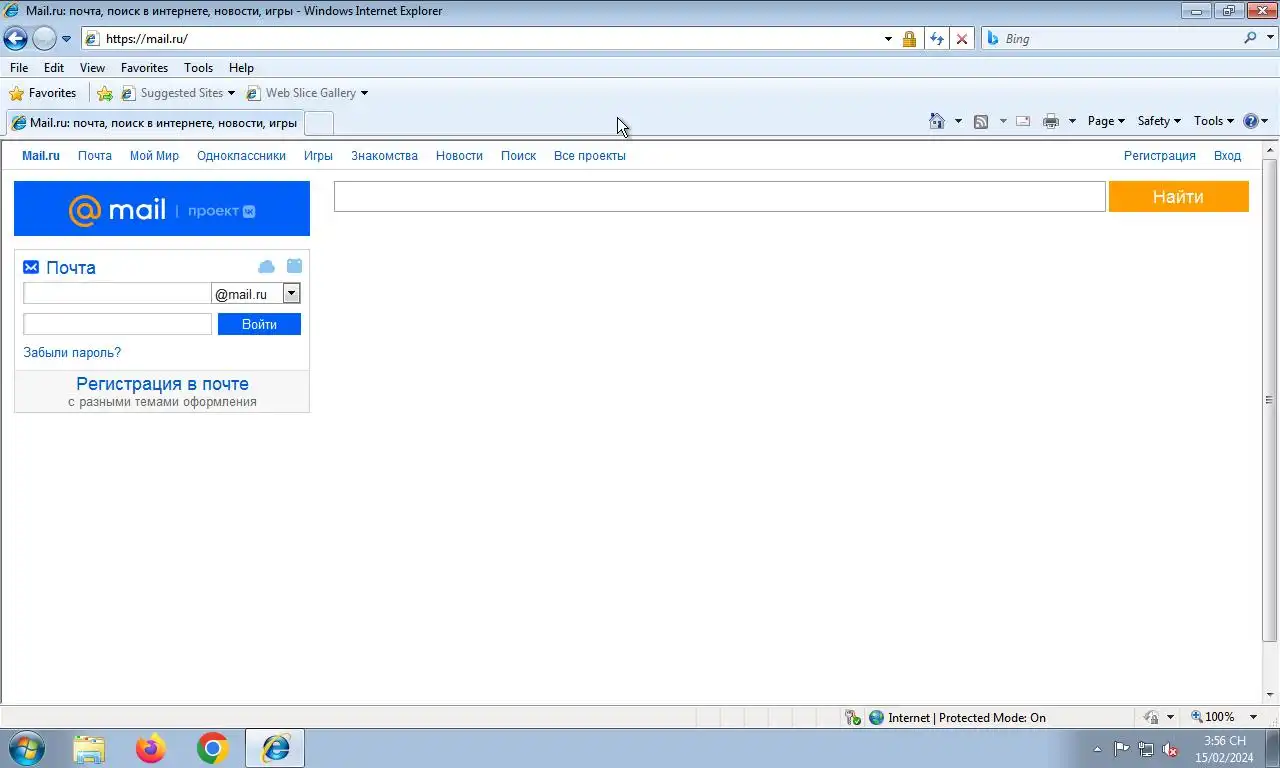1280x768 pixels.
Task: Expand the address bar history dropdown
Action: [x=888, y=39]
